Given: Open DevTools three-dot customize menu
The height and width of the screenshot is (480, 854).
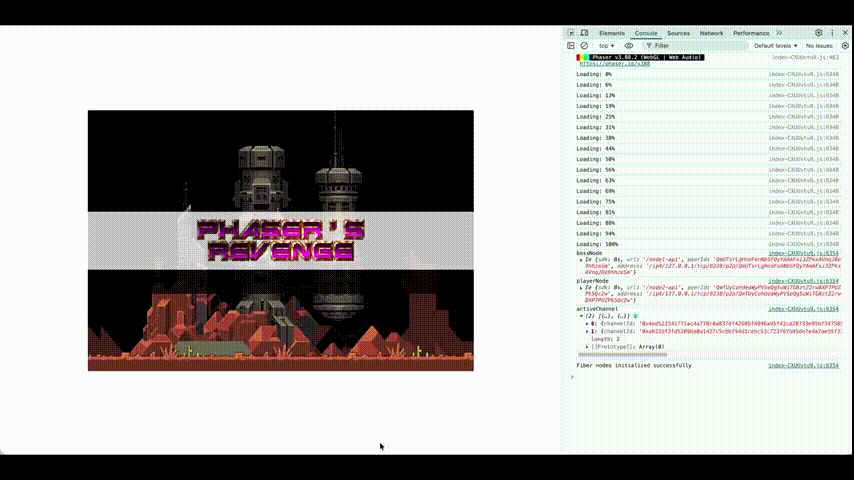Looking at the screenshot, I should [x=832, y=33].
